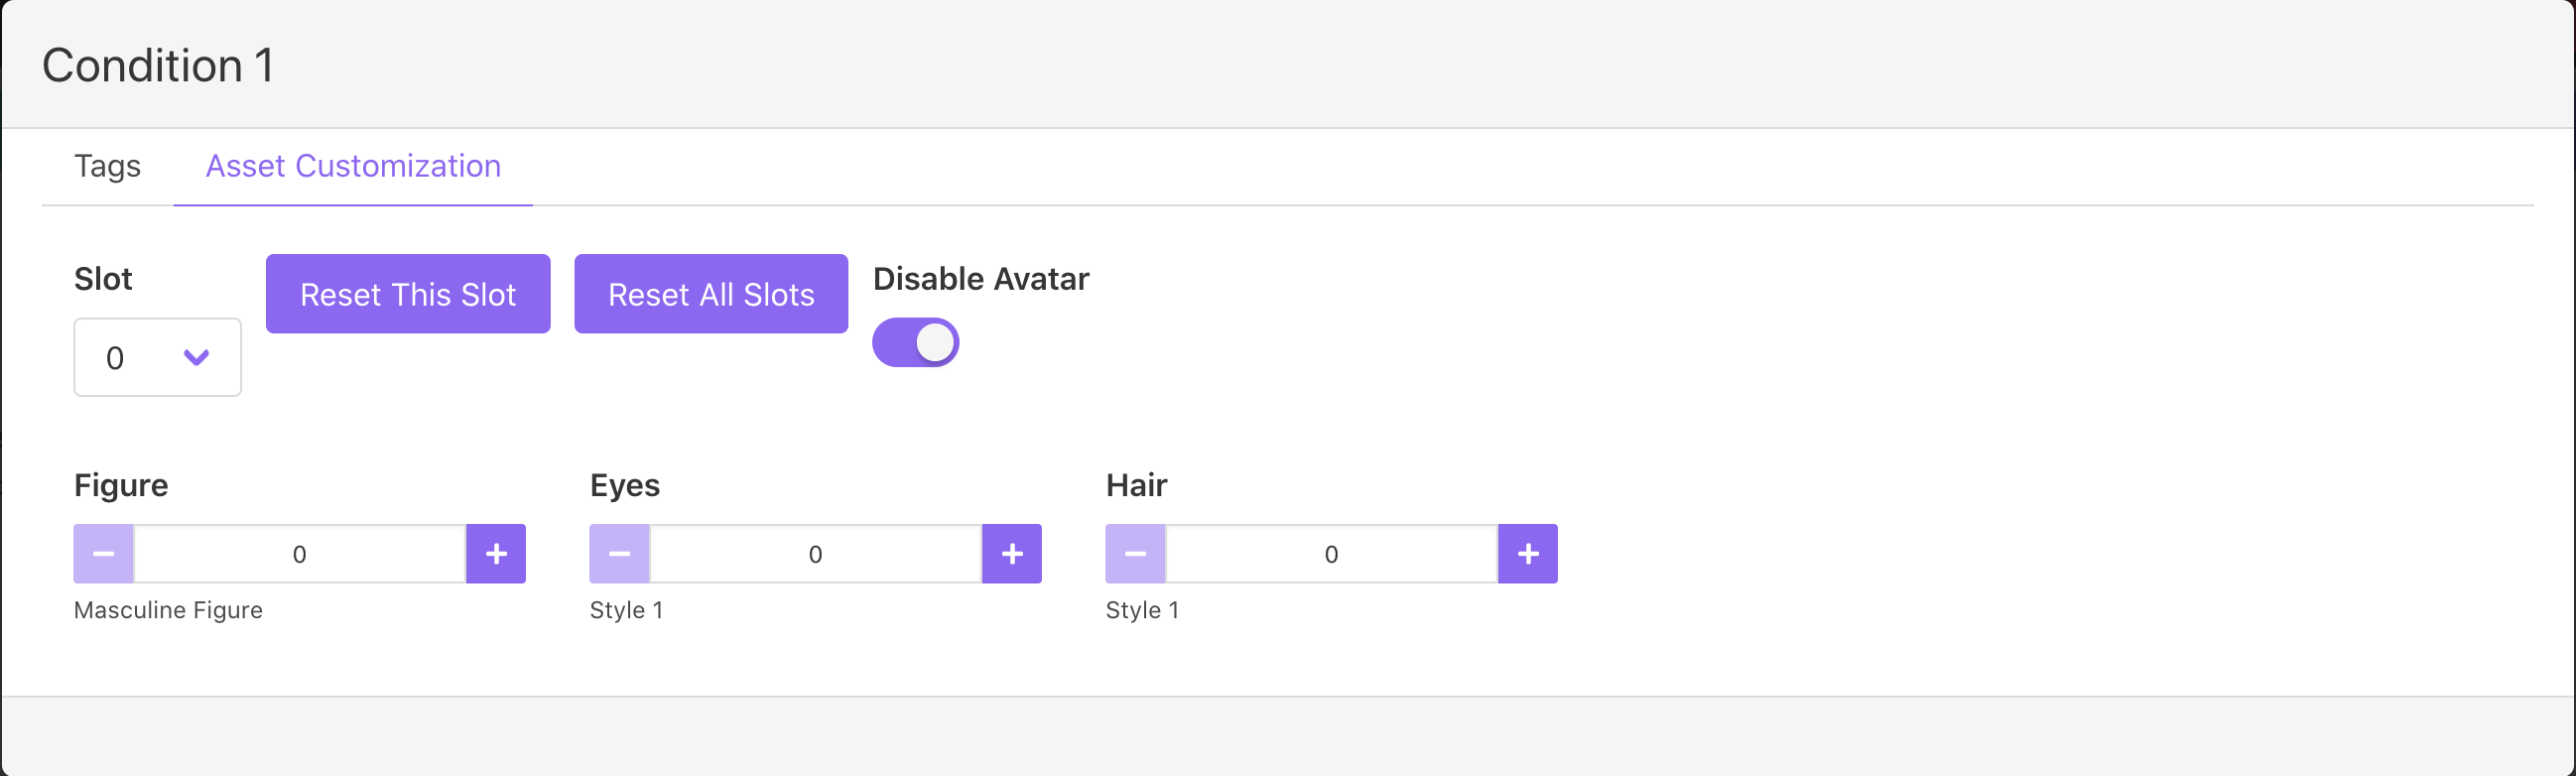Click the Disable Avatar label
Image resolution: width=2576 pixels, height=776 pixels.
click(980, 279)
